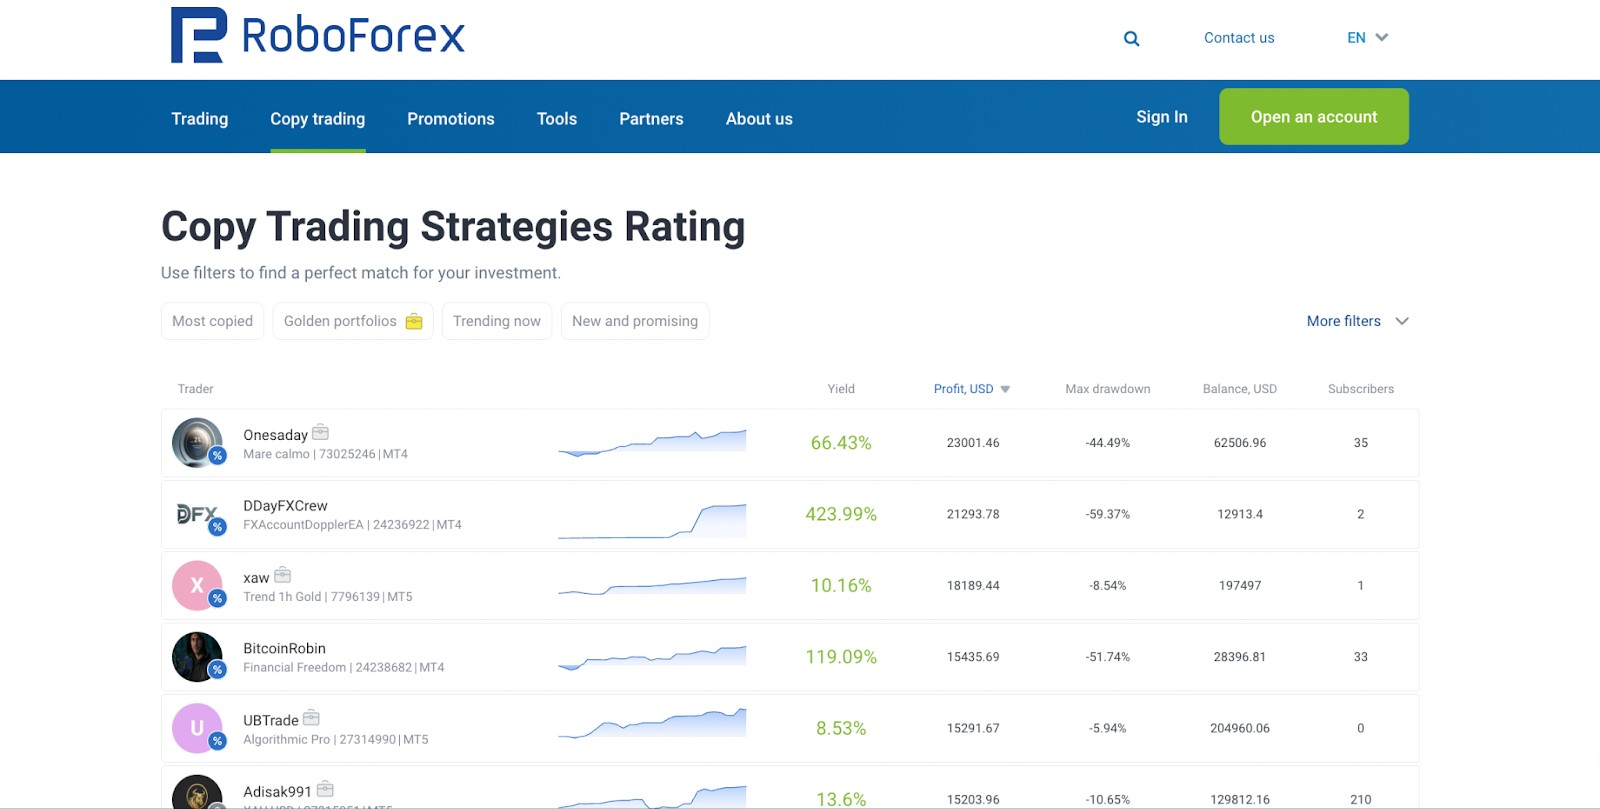Click the 119.09% yield value

pos(841,657)
